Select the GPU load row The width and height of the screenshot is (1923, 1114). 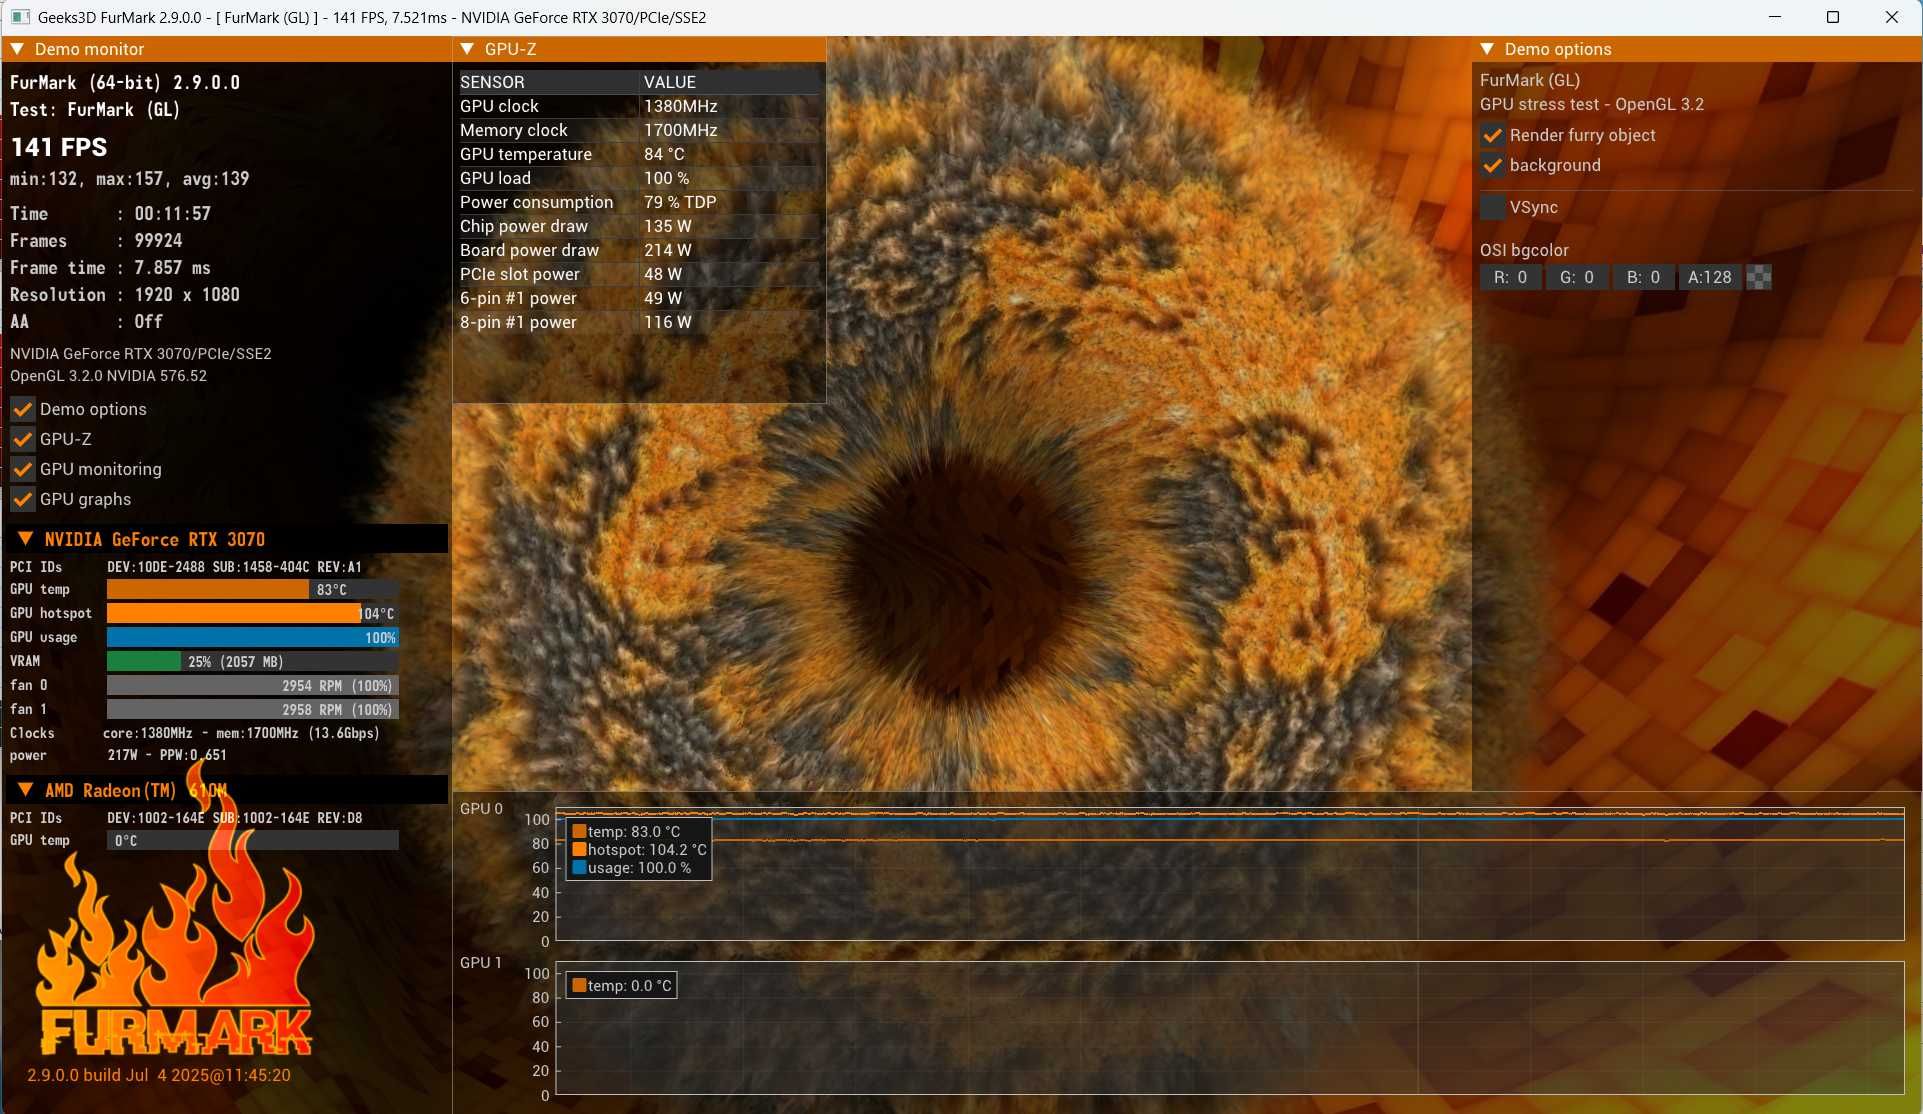[x=638, y=178]
